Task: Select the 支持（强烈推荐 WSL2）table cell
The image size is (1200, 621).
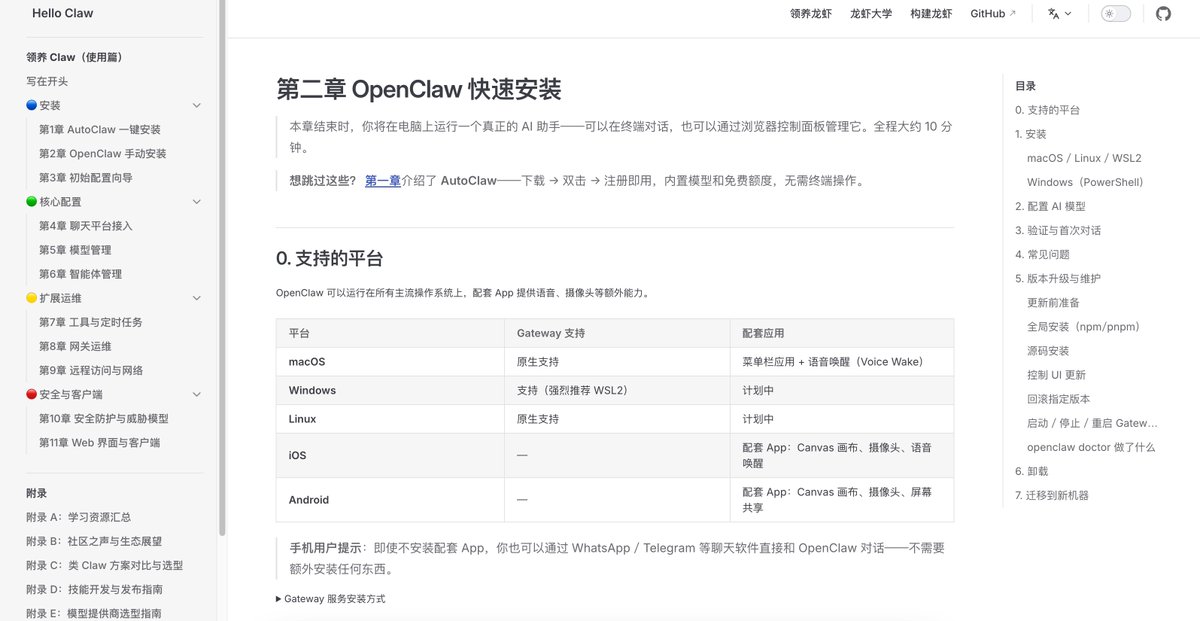Action: [x=617, y=390]
